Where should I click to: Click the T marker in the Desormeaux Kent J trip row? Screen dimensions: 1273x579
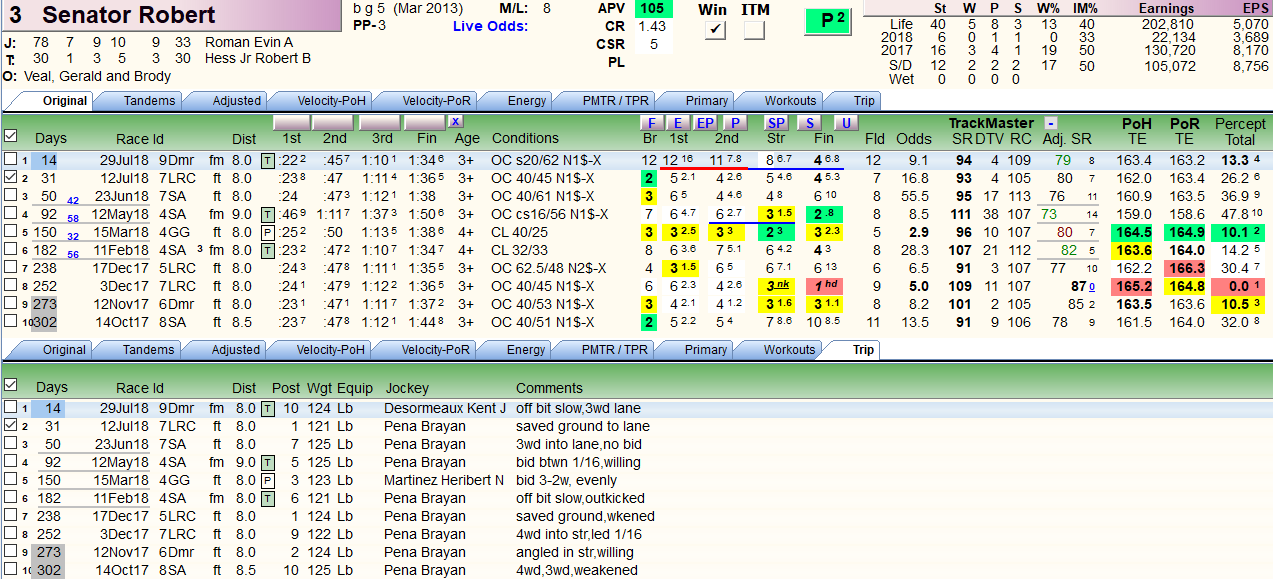click(x=267, y=409)
